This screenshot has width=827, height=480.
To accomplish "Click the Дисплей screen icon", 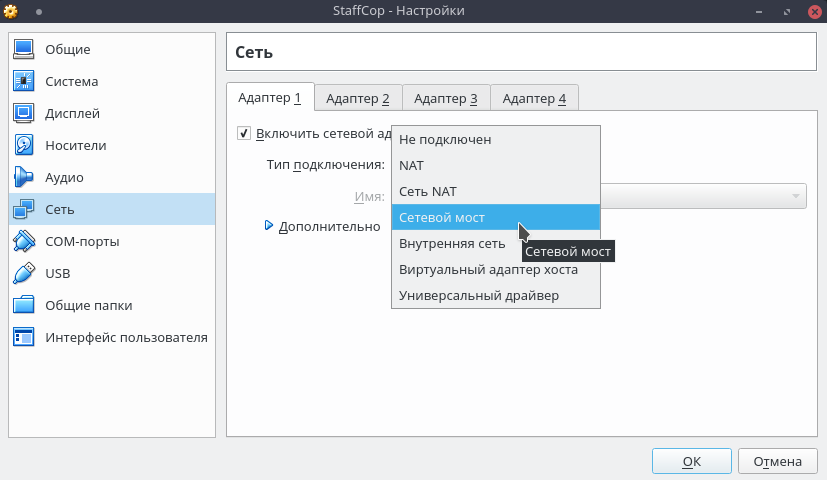I will point(24,113).
